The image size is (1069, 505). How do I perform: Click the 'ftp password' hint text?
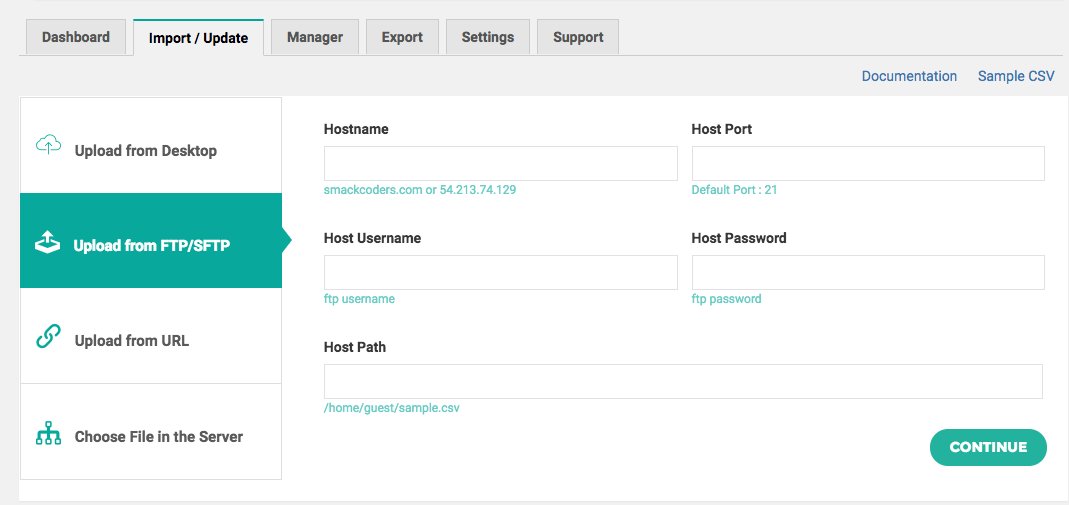(x=726, y=299)
